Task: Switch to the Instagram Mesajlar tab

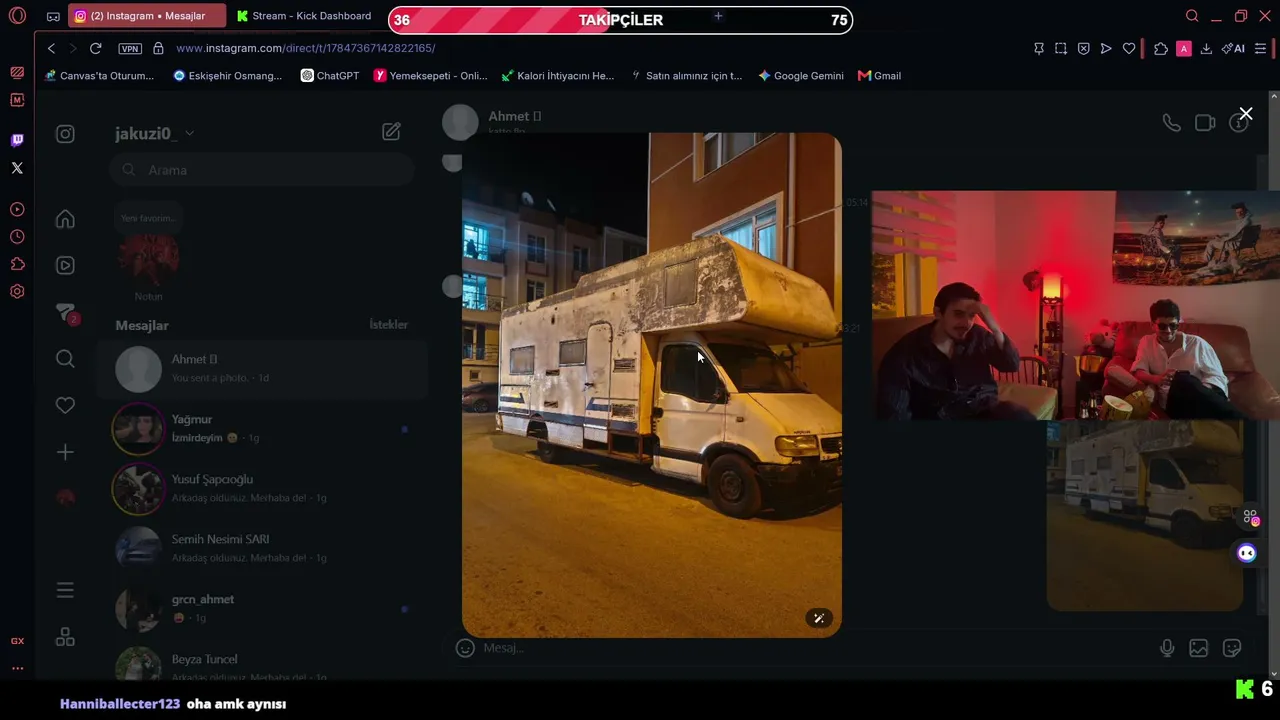Action: coord(146,16)
